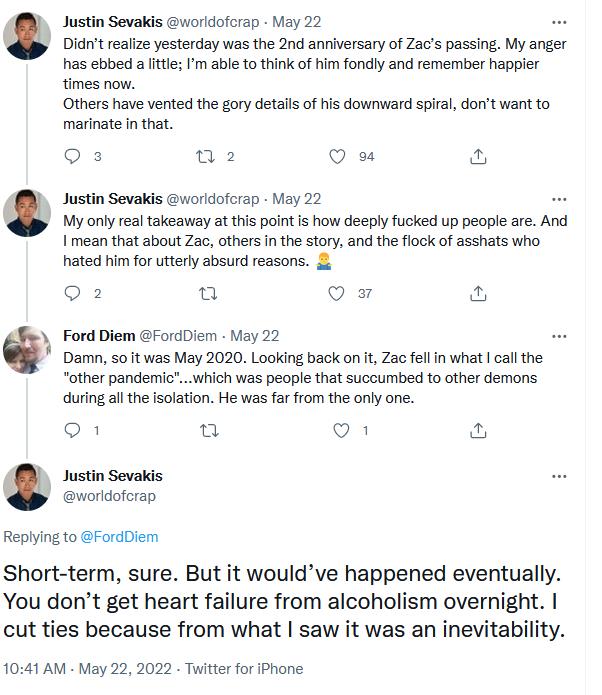Retweet the 'only real takeaway' tweet

point(208,293)
